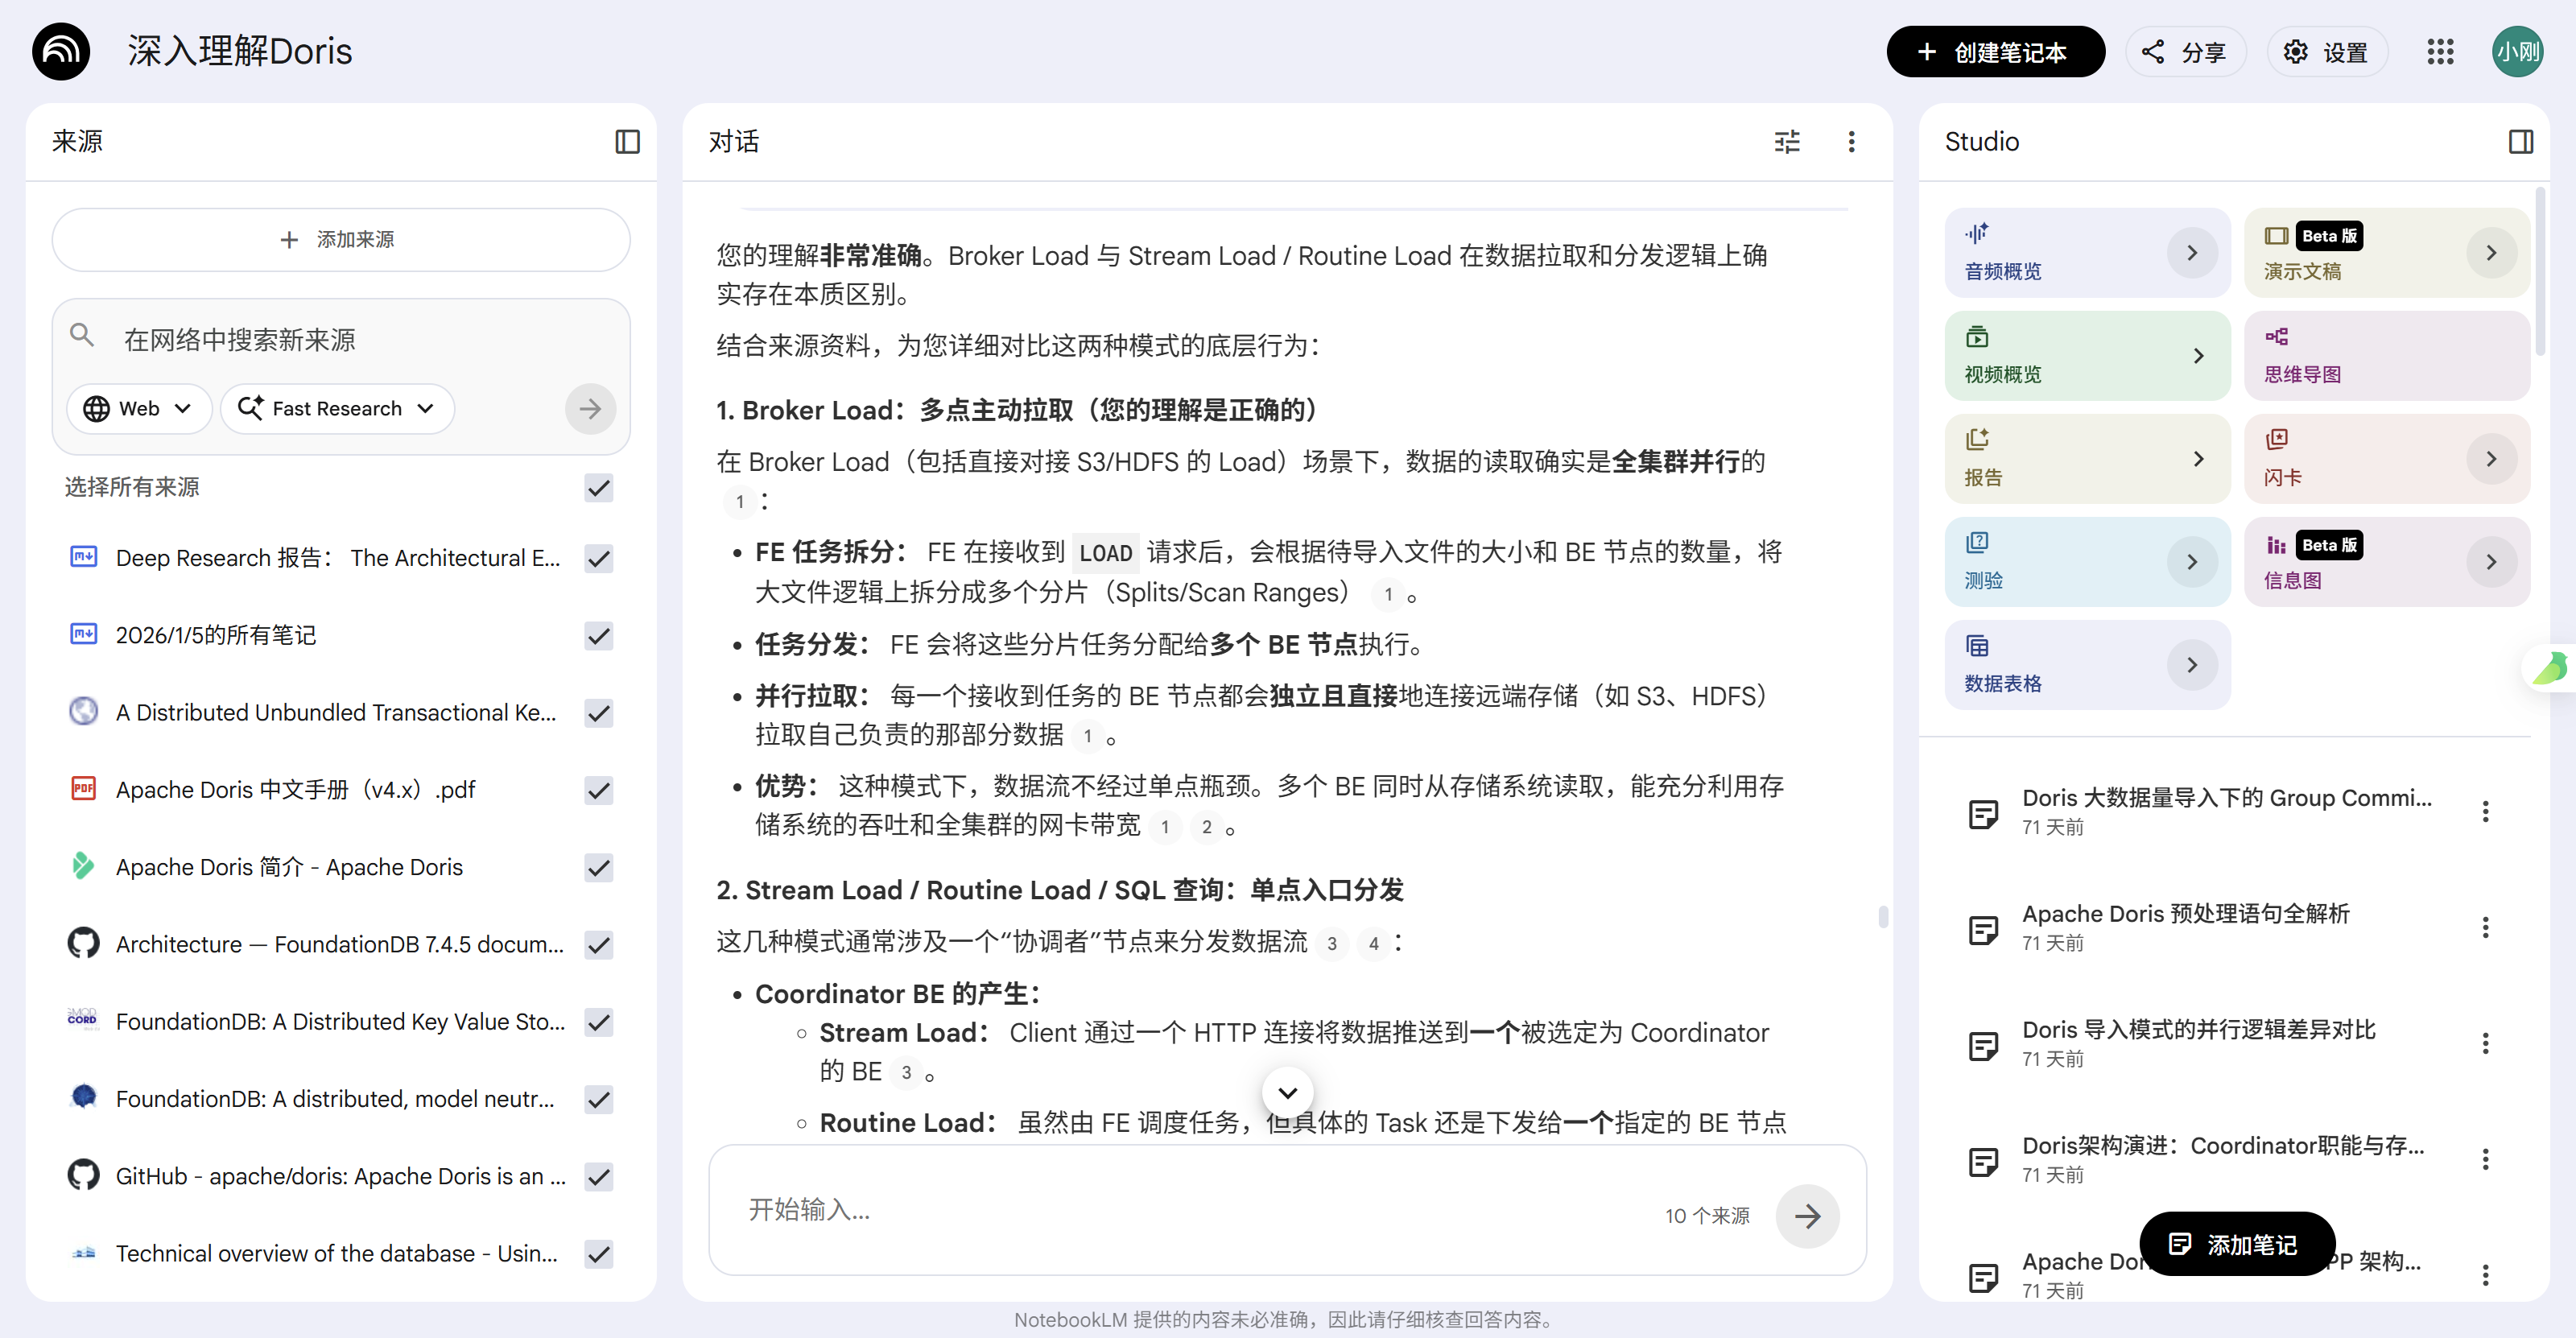Open the Fast Research mode dropdown

338,408
